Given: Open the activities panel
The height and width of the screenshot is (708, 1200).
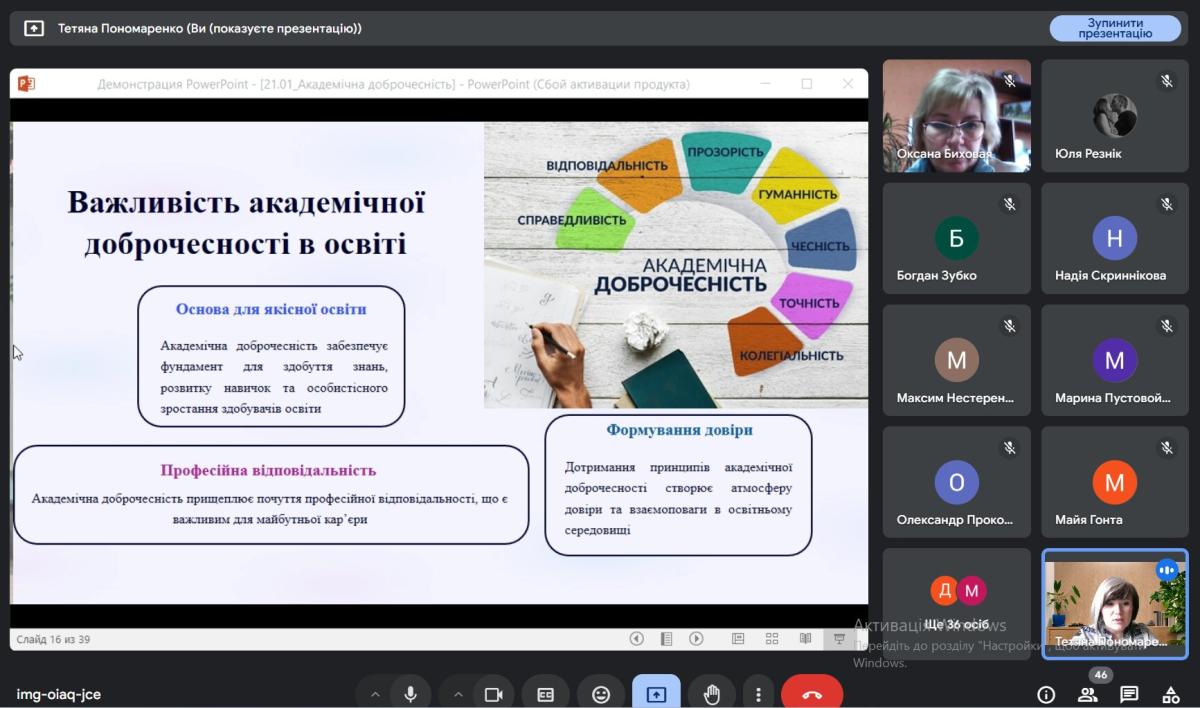Looking at the screenshot, I should click(1170, 694).
